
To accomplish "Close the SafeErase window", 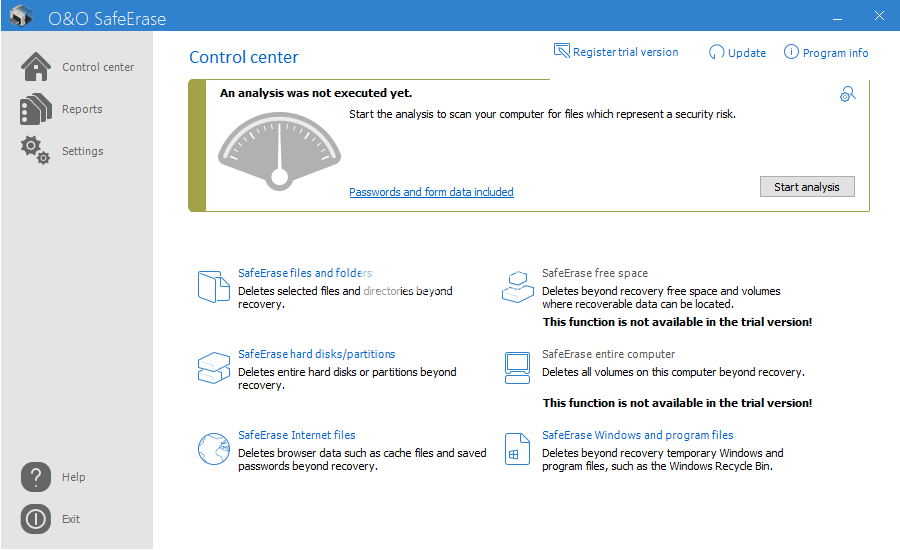I will tap(879, 16).
